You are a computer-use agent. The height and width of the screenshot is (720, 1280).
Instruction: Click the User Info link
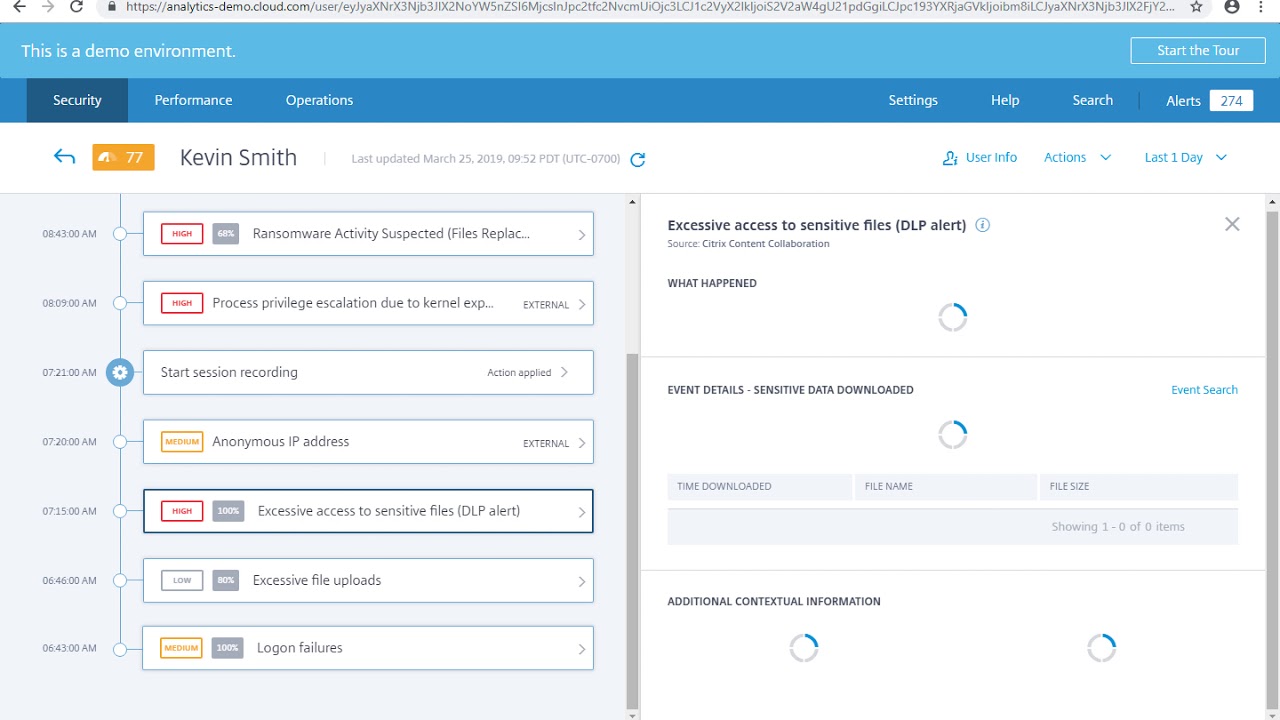pos(991,158)
